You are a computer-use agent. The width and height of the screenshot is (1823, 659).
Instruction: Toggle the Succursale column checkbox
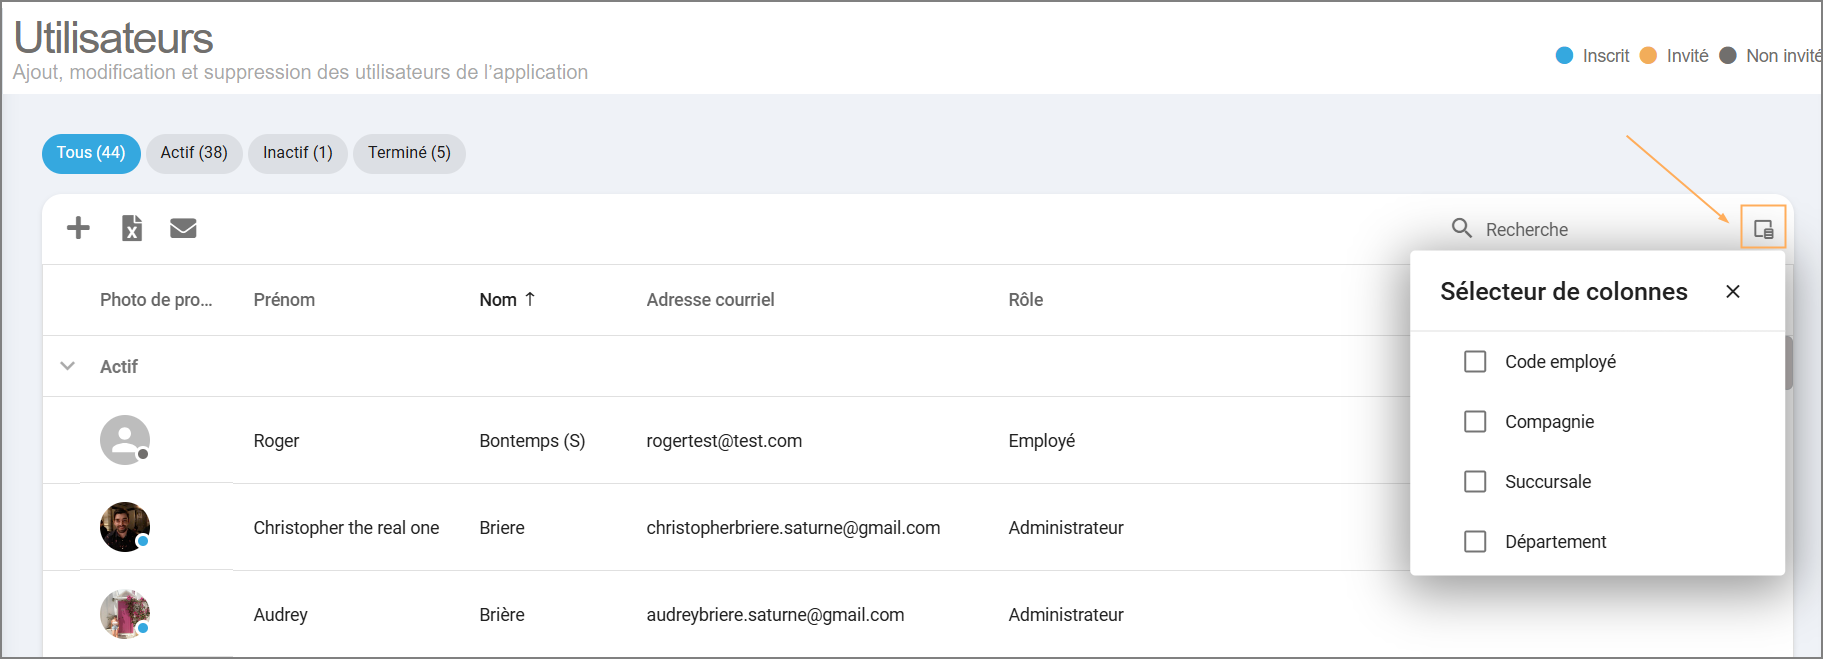point(1475,481)
